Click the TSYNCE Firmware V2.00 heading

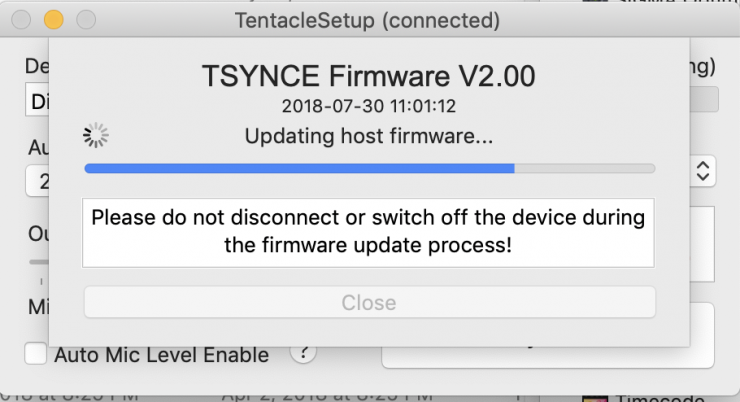pyautogui.click(x=368, y=76)
